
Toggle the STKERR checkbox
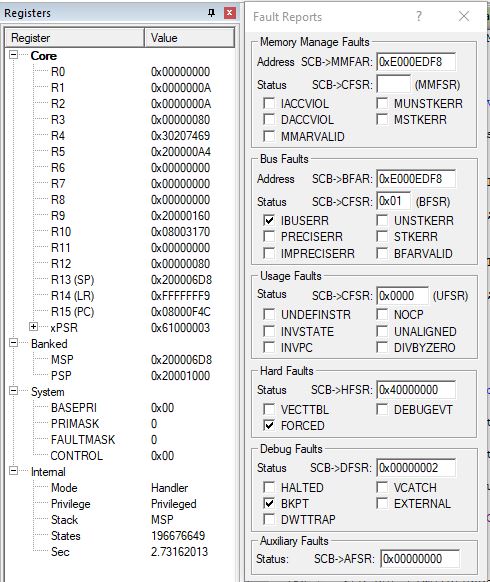[382, 236]
